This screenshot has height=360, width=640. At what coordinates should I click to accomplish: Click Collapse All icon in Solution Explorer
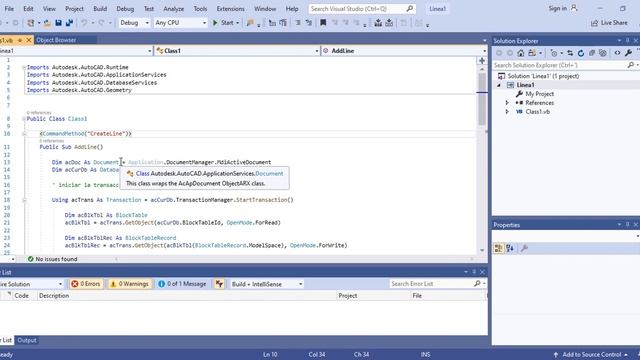592,53
